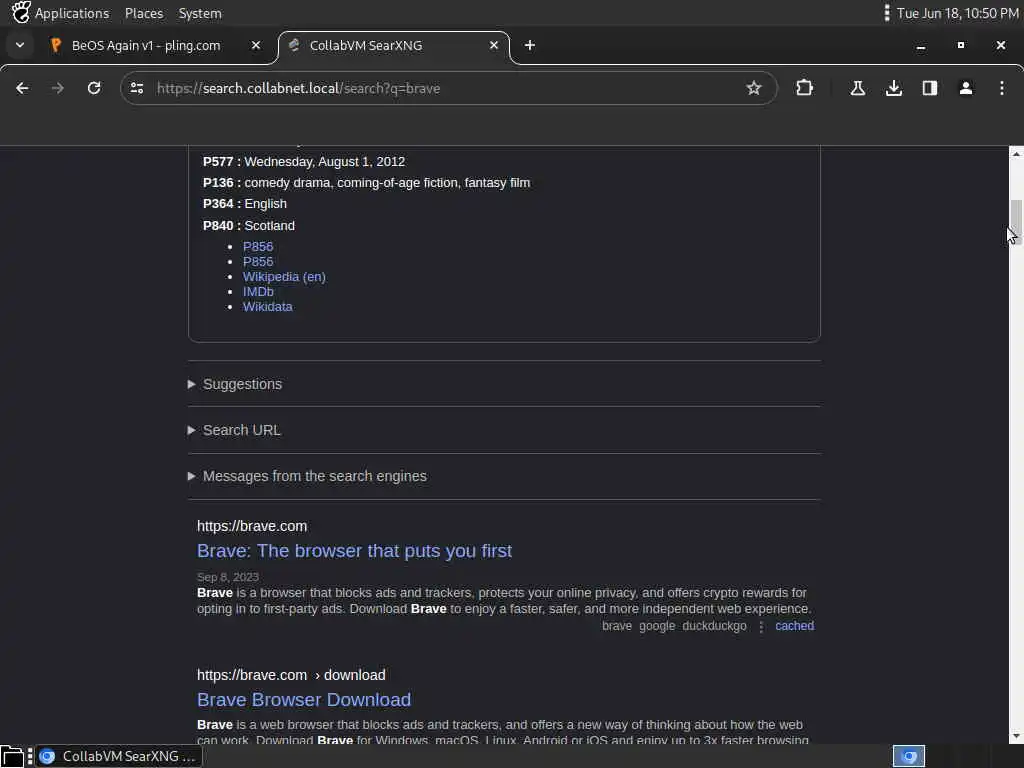Open the System menu
This screenshot has width=1024, height=768.
200,13
